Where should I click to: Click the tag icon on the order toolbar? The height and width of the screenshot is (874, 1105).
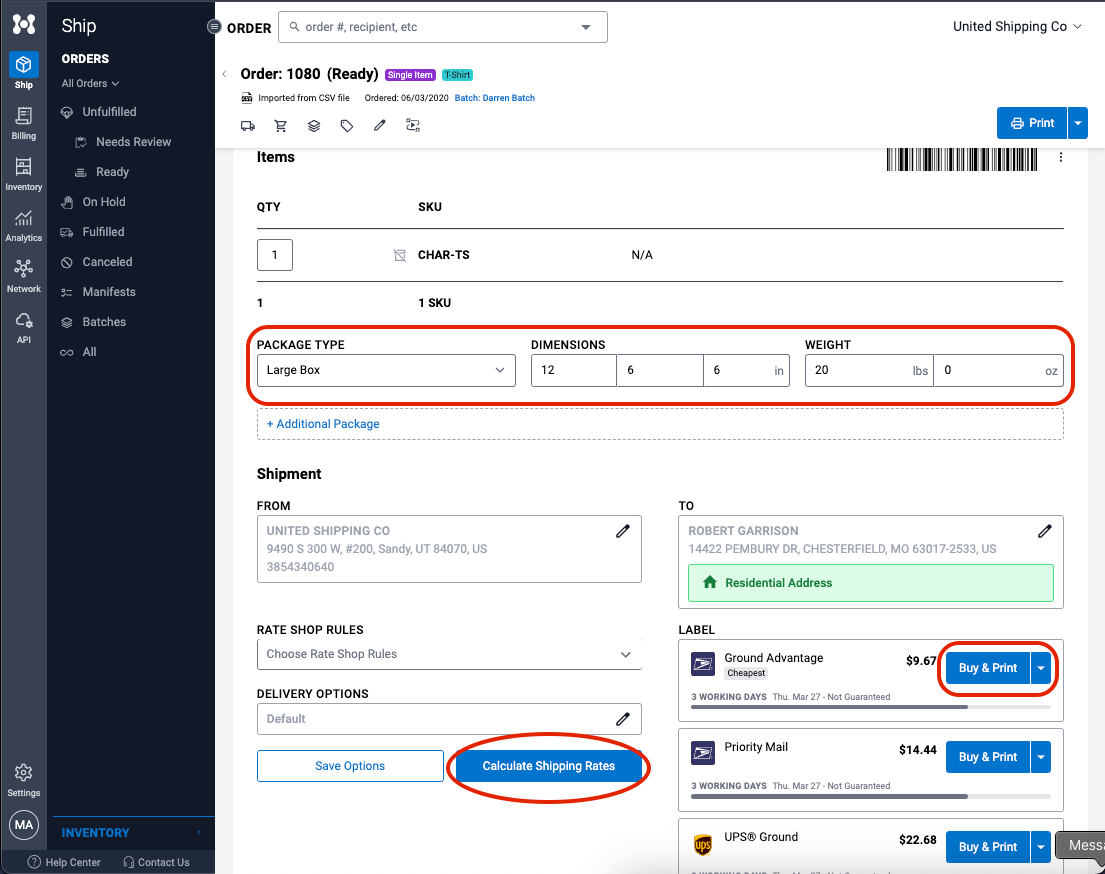(x=347, y=125)
